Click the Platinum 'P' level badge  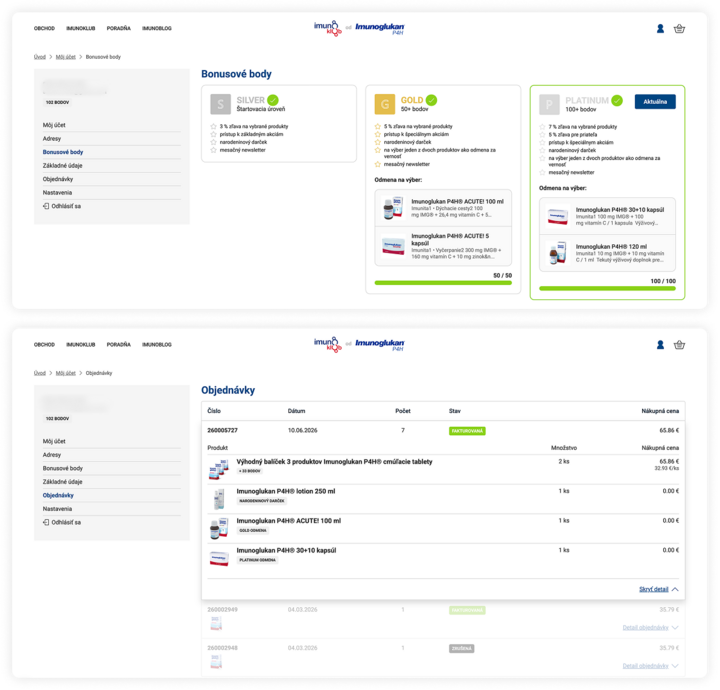tap(549, 105)
